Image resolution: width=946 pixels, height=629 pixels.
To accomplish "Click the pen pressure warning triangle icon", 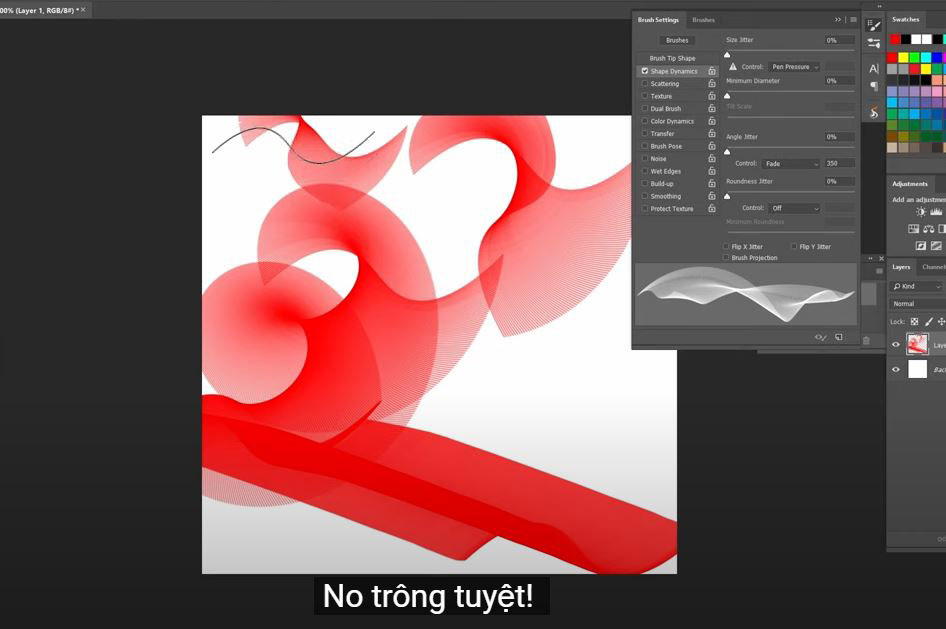I will (733, 67).
